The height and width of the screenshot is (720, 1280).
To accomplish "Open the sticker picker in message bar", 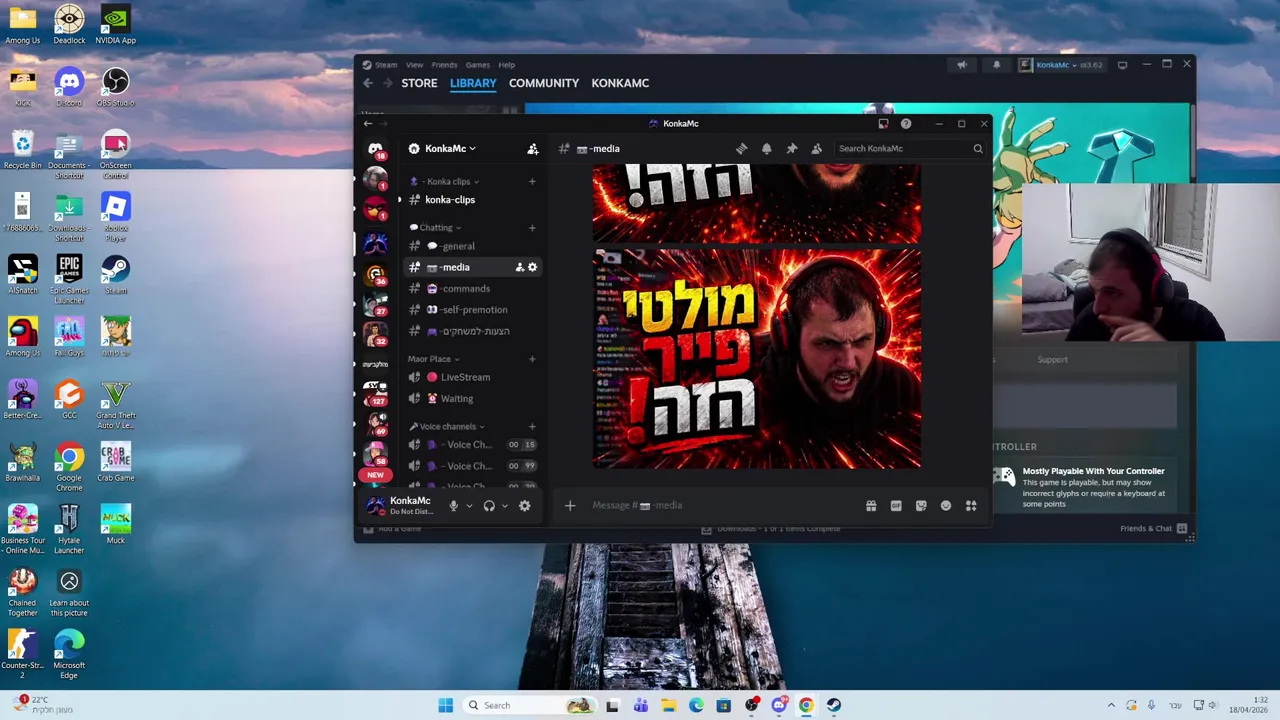I will [921, 506].
